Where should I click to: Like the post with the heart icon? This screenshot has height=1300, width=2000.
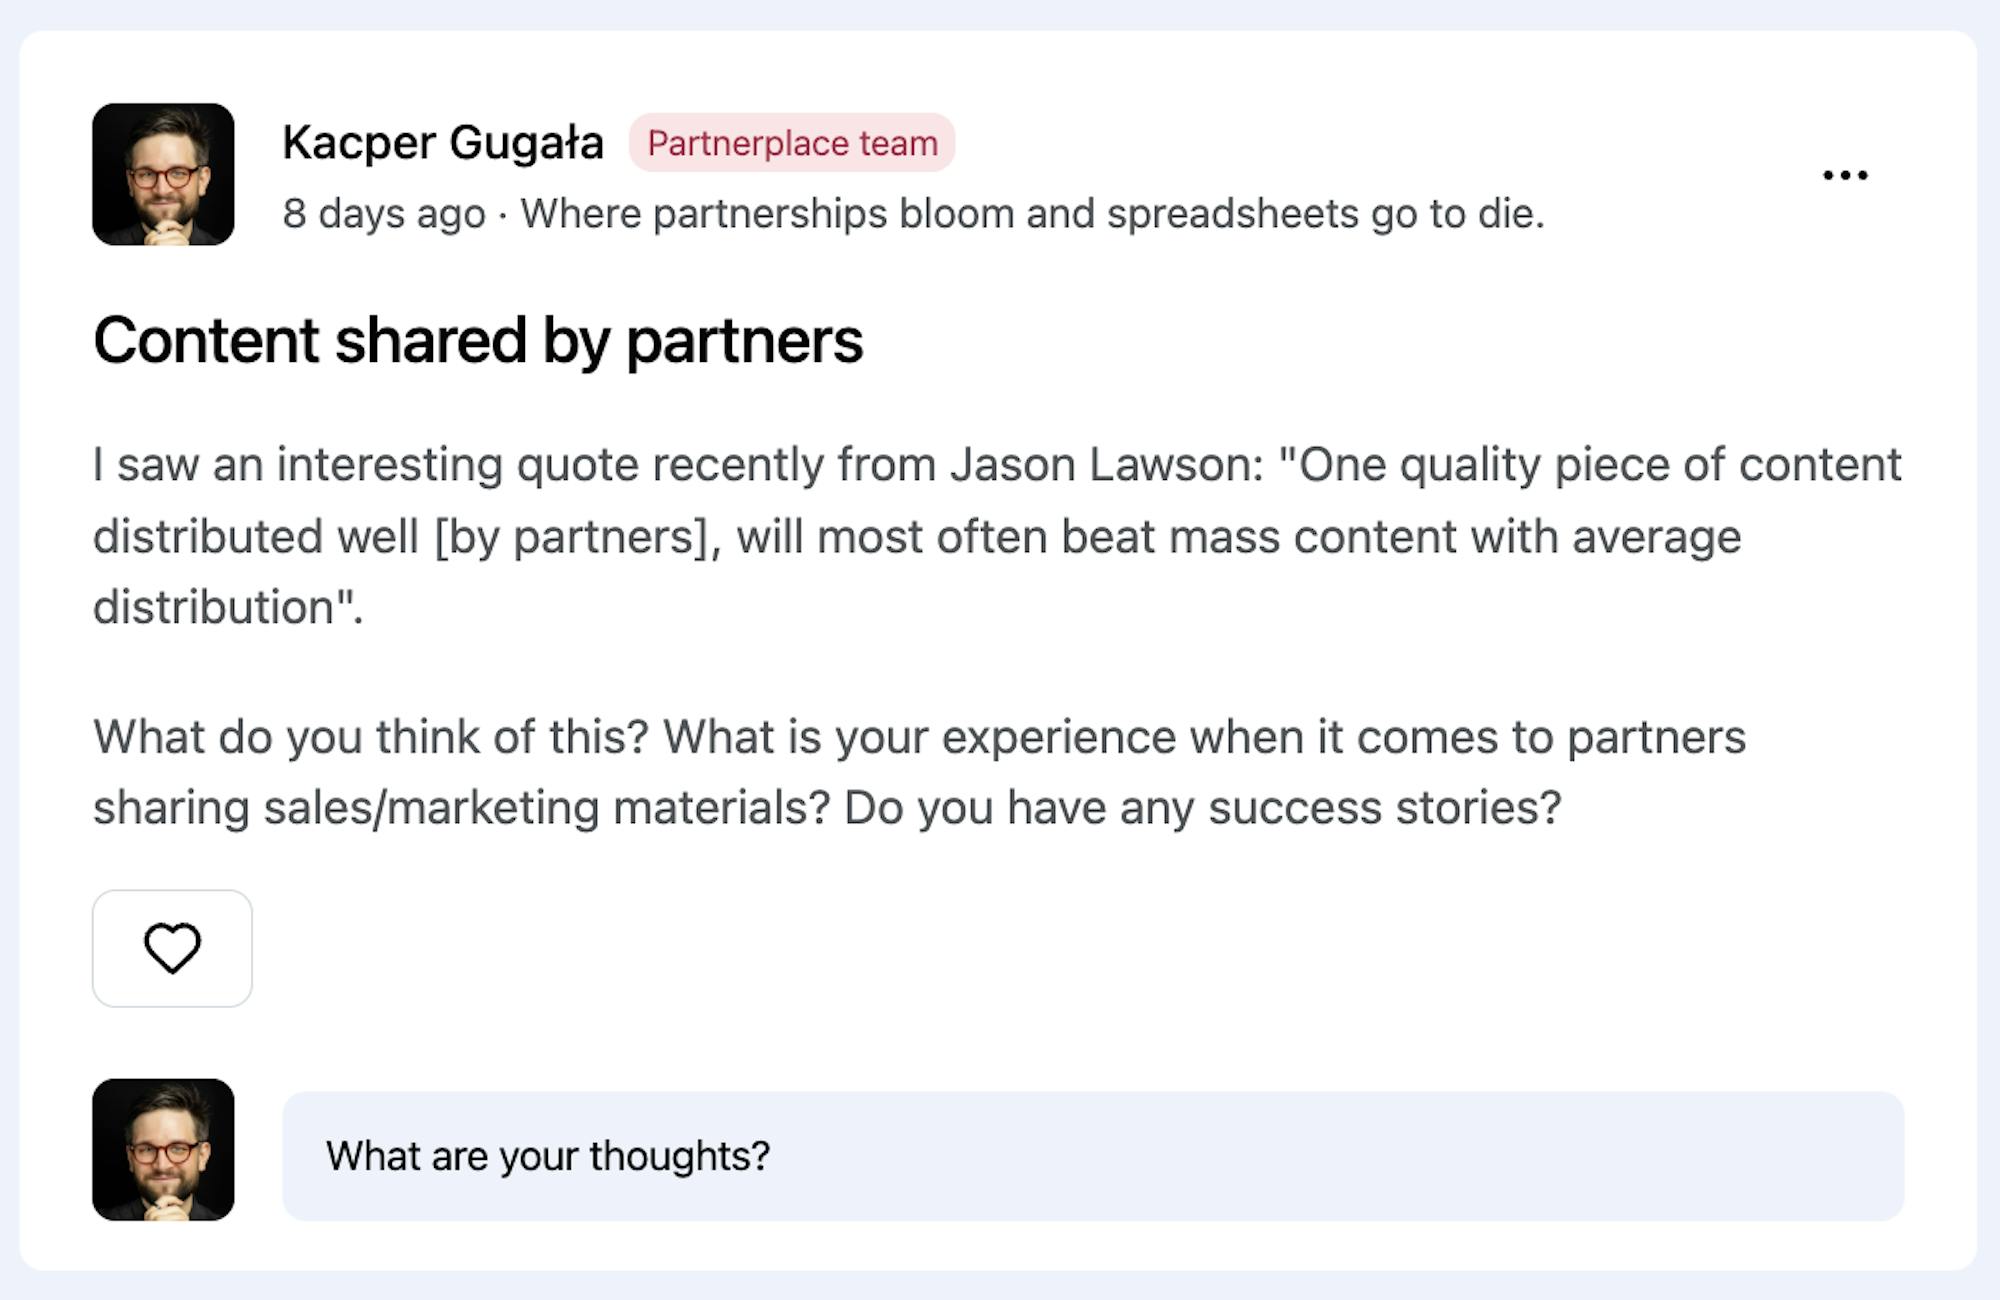pos(172,948)
